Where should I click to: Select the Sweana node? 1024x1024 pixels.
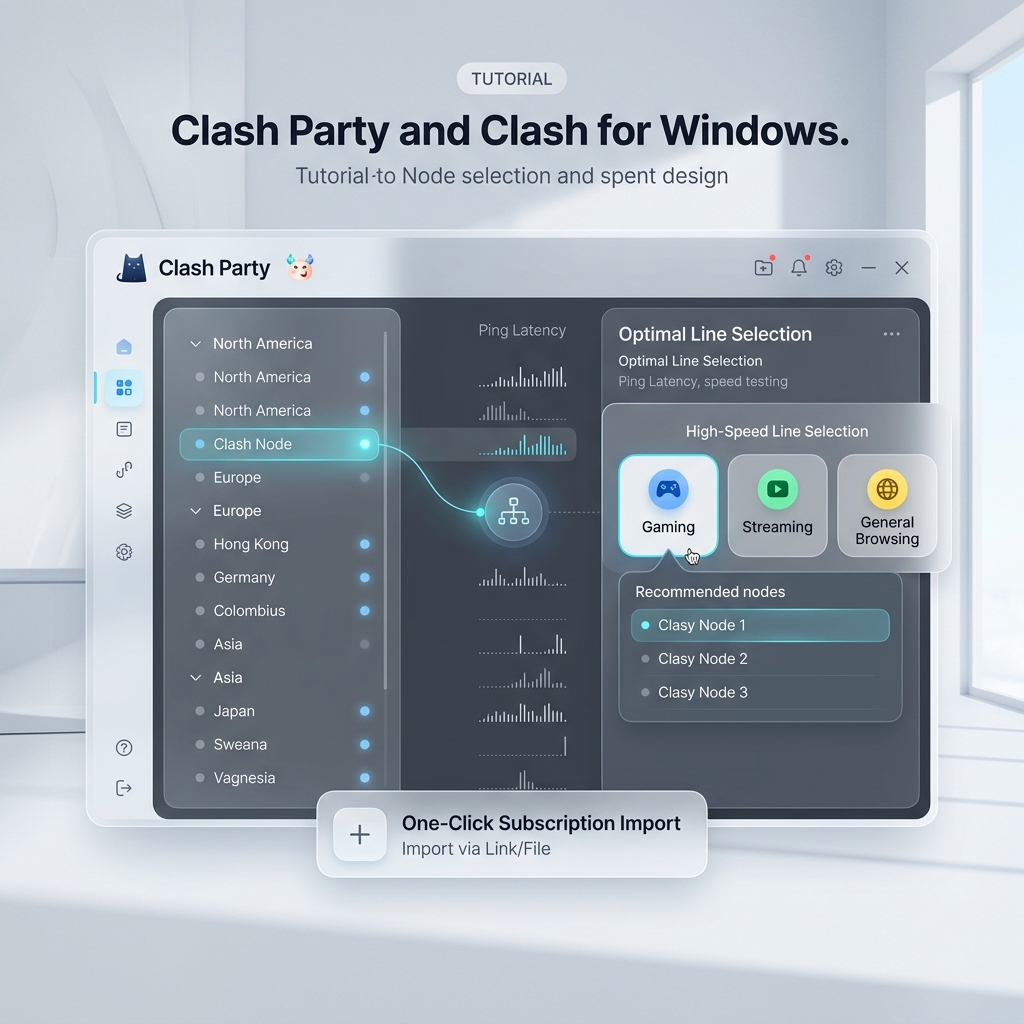280,744
